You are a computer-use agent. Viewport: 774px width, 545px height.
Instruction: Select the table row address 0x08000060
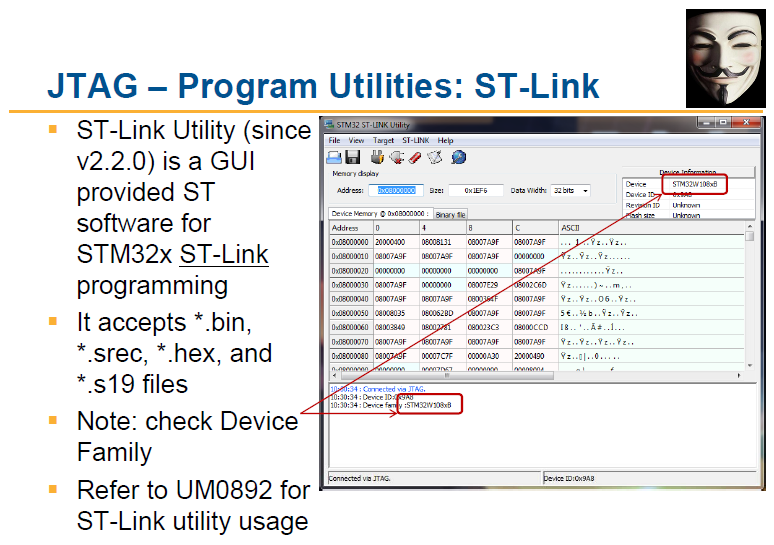(350, 327)
